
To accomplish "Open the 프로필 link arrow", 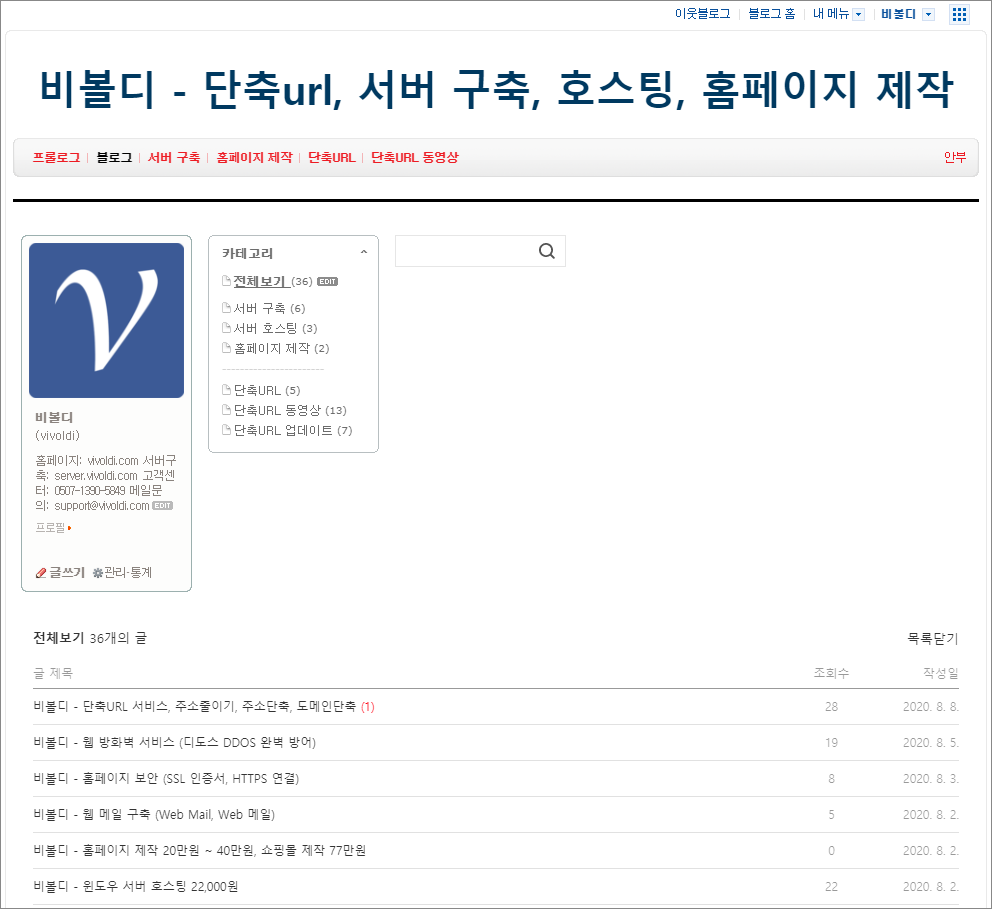I will (69, 528).
